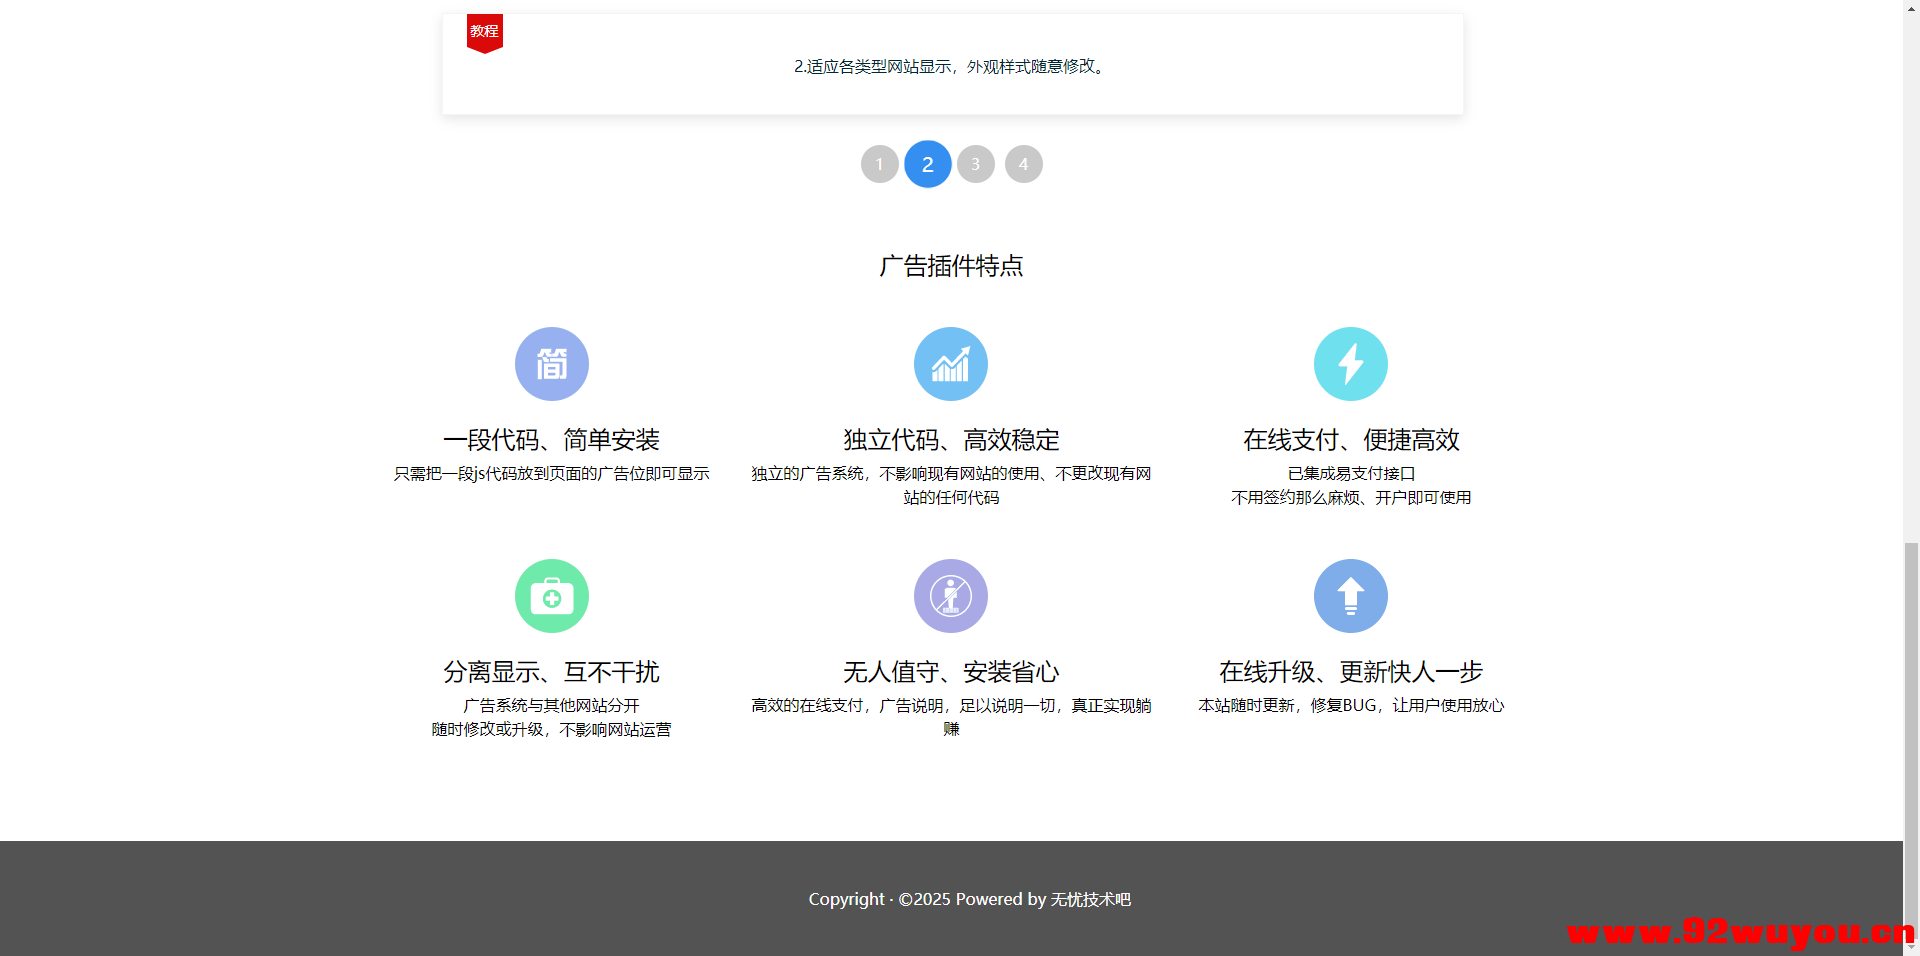Click the blue upload upgrade icon
1920x956 pixels.
[x=1350, y=595]
